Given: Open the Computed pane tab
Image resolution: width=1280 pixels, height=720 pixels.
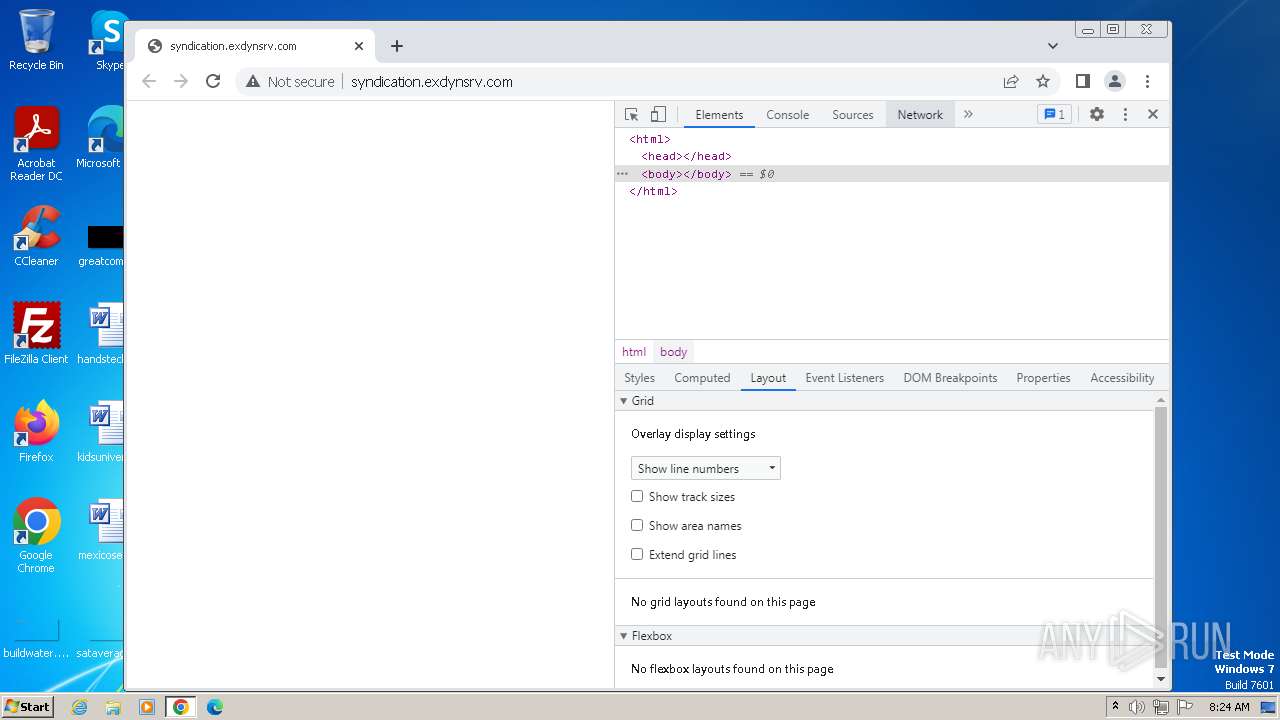Looking at the screenshot, I should (x=702, y=378).
